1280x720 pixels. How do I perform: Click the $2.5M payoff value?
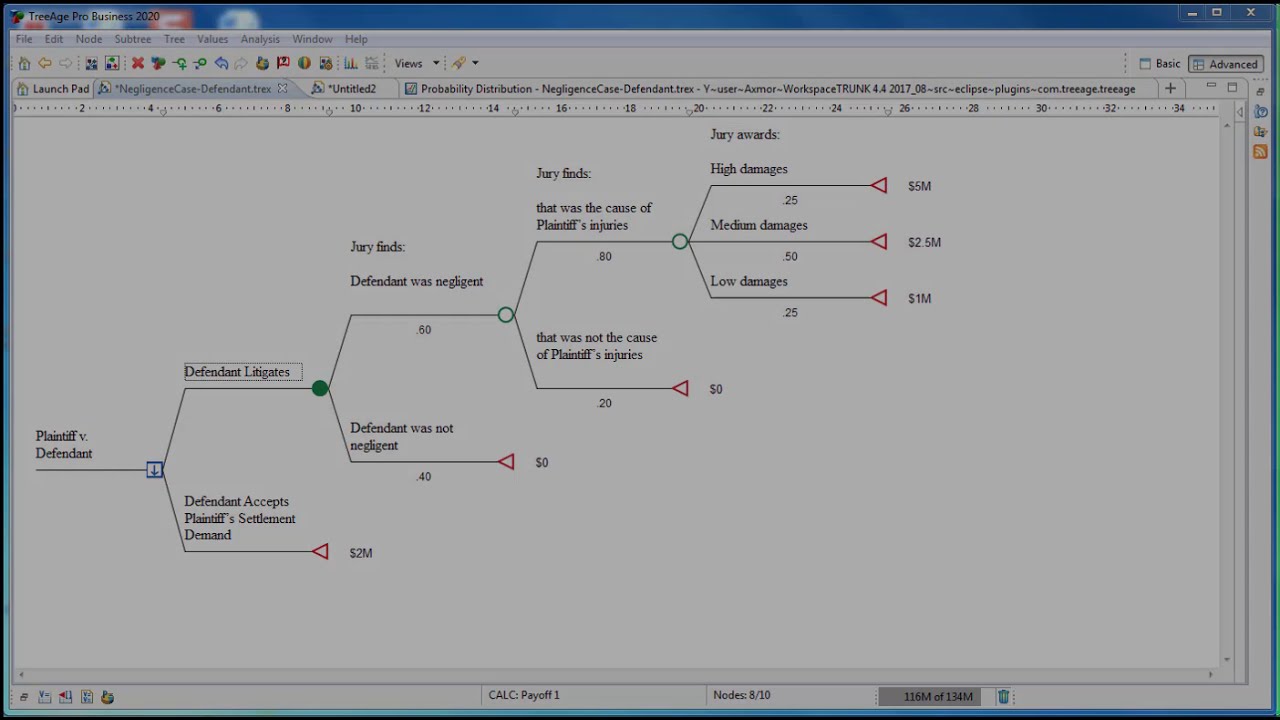(x=924, y=242)
